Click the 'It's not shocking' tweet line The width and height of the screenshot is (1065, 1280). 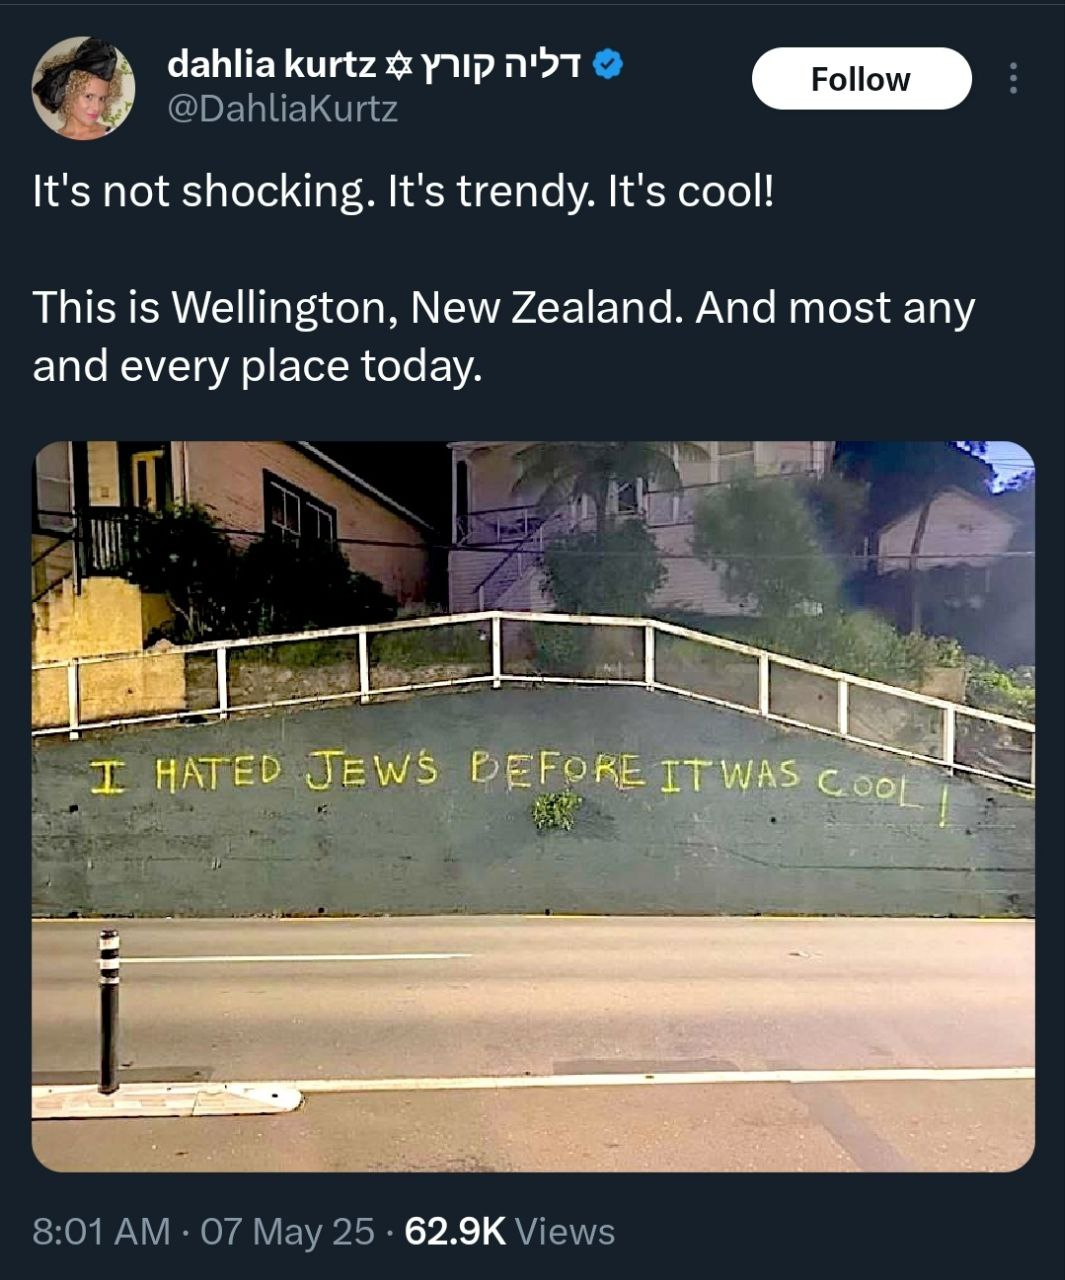(403, 191)
